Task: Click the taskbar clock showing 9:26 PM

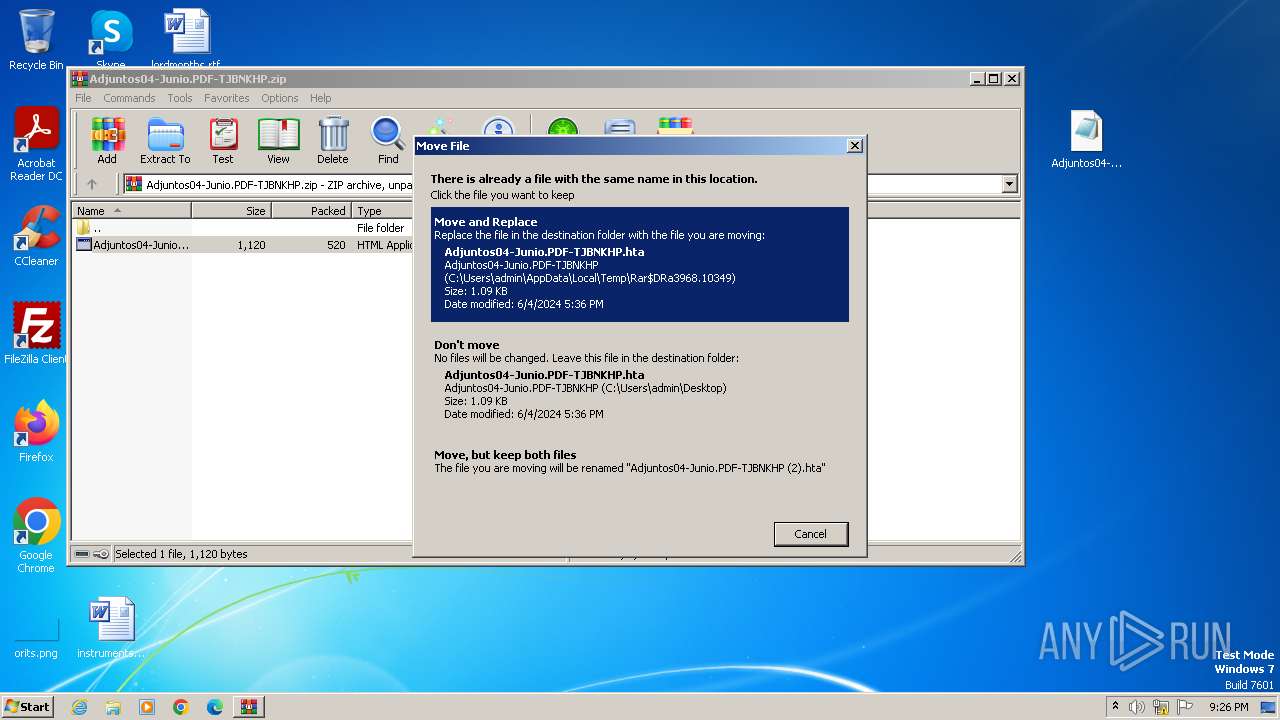Action: coord(1228,707)
